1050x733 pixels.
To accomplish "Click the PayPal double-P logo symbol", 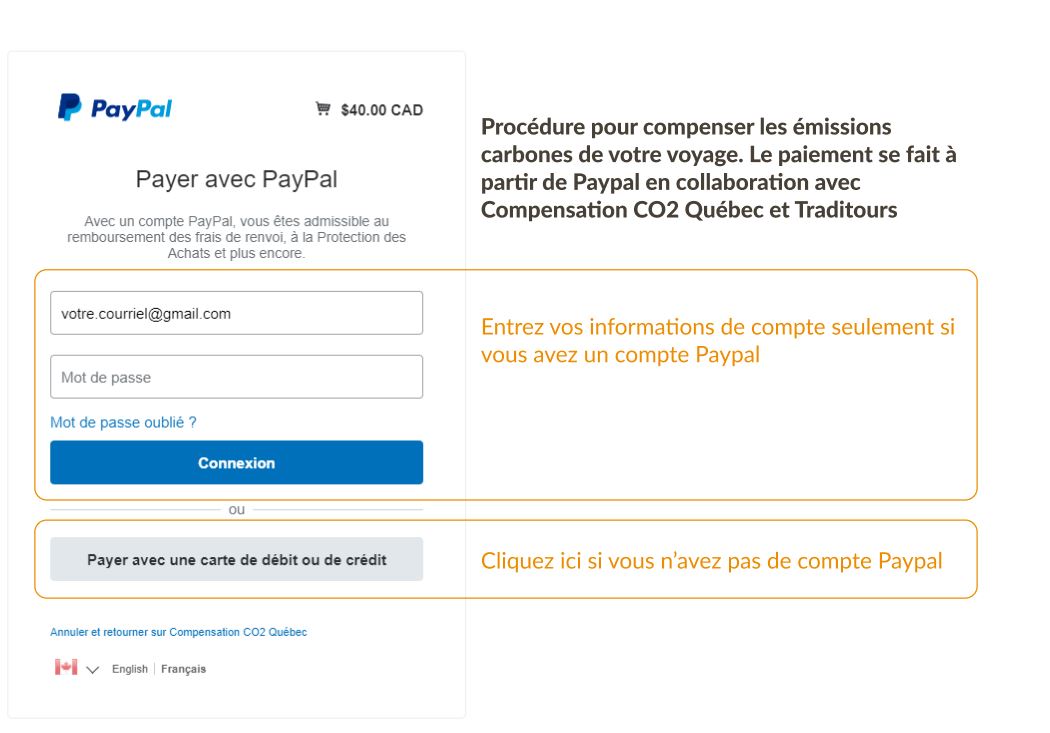I will (70, 108).
